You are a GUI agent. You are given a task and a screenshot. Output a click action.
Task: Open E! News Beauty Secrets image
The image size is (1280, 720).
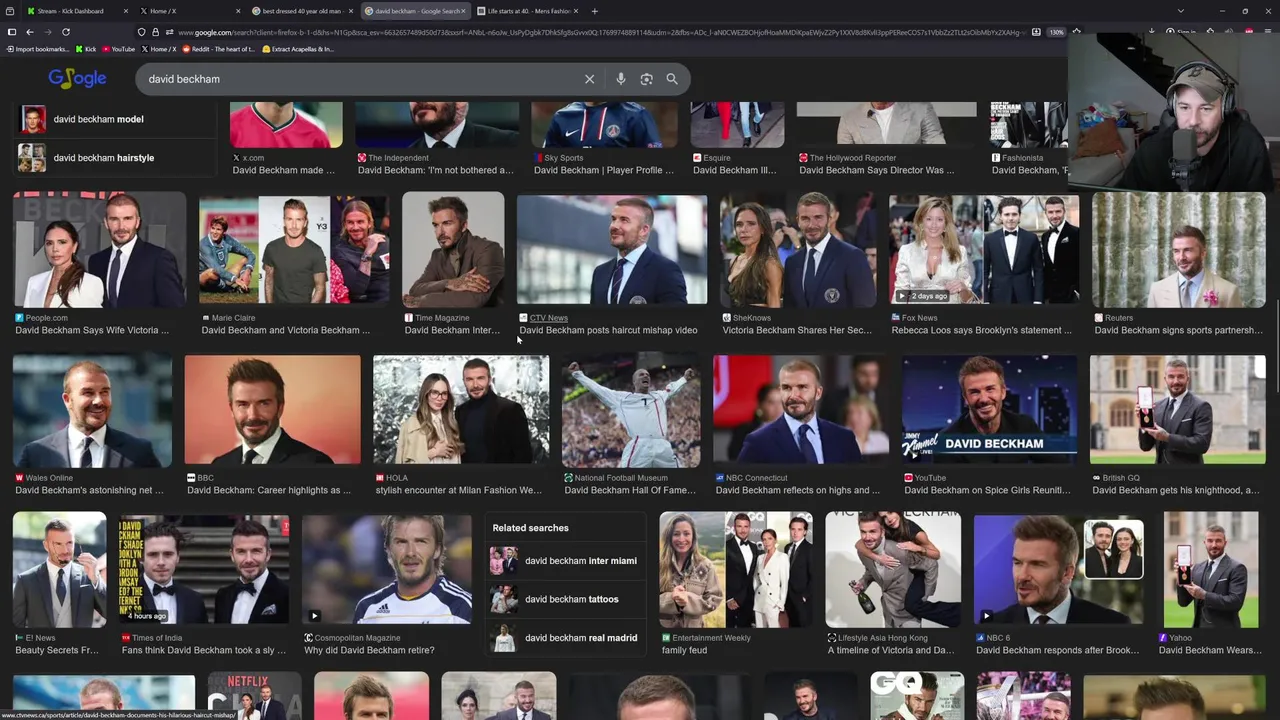click(x=60, y=570)
